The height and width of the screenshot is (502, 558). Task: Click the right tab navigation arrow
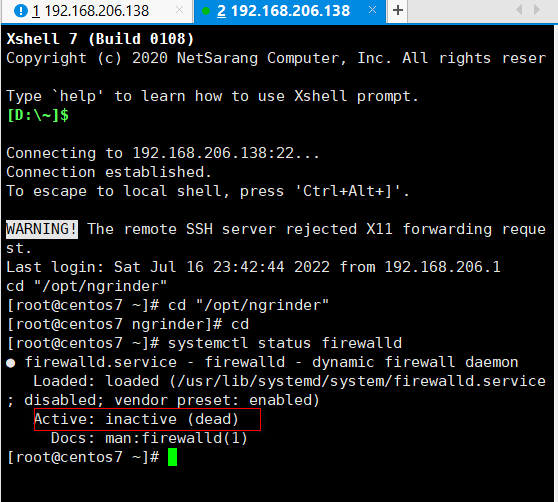pos(537,10)
